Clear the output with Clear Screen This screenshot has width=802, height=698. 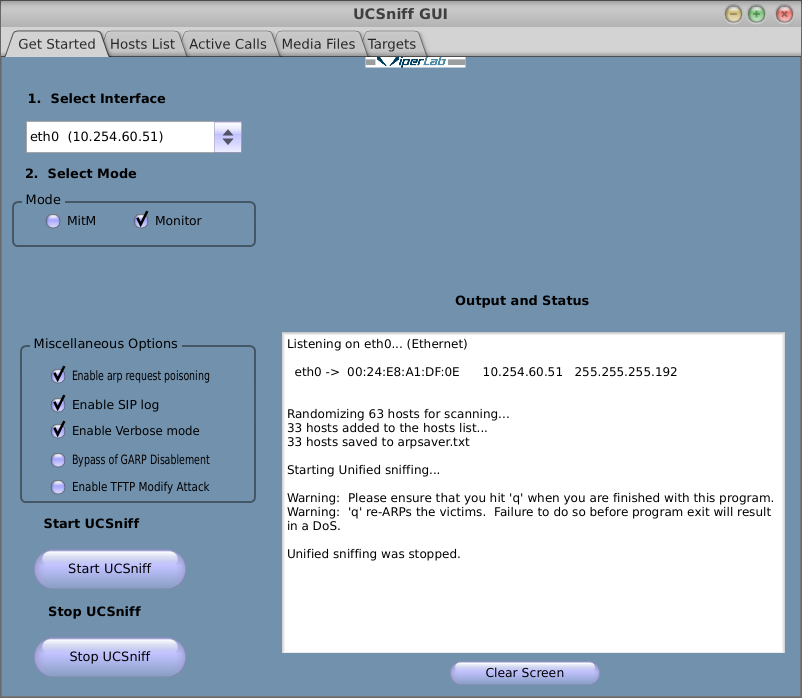(x=525, y=672)
